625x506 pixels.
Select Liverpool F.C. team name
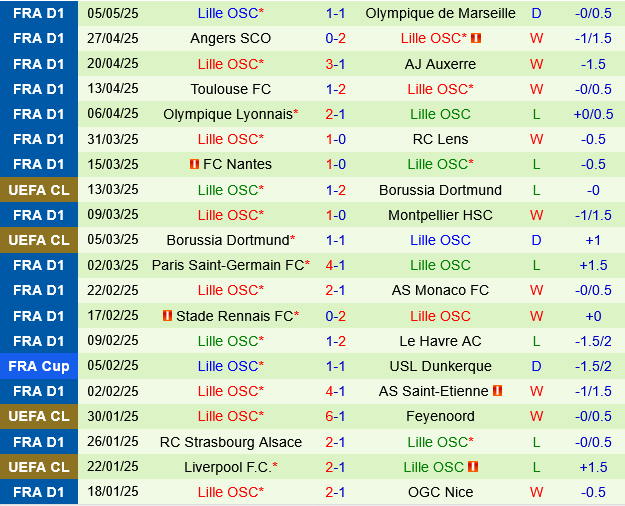click(x=230, y=467)
